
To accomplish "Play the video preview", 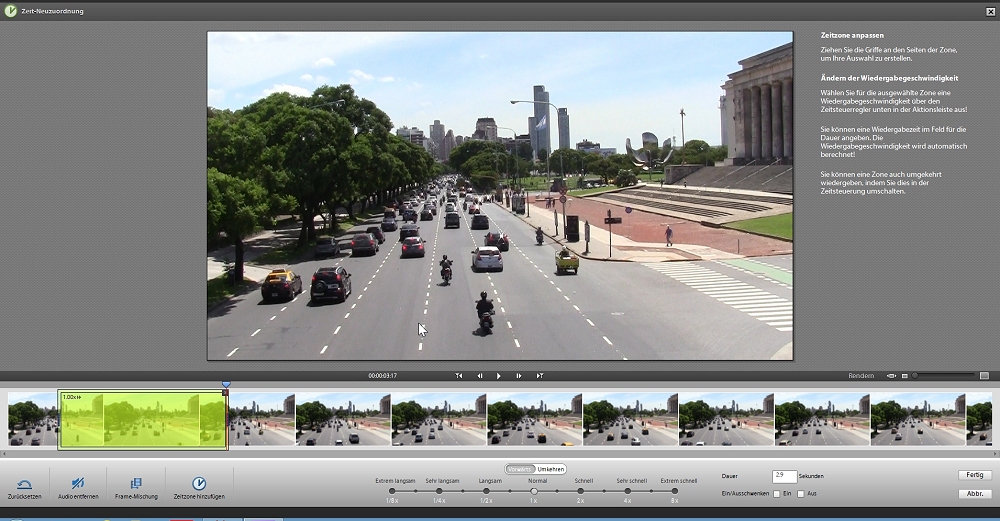I will tap(499, 376).
